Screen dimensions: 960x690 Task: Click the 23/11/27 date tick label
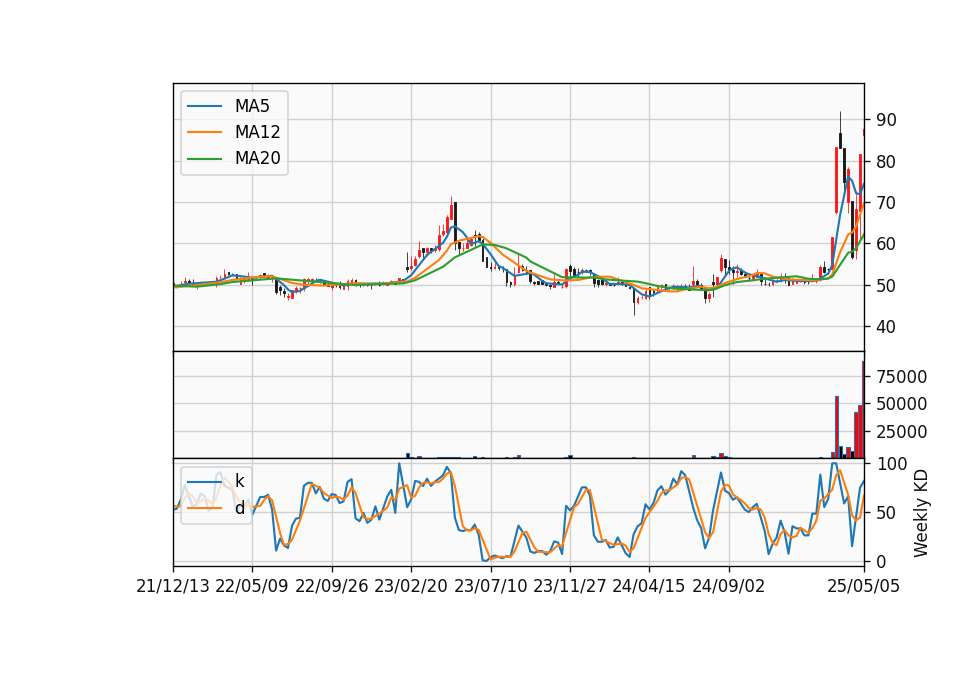[569, 586]
